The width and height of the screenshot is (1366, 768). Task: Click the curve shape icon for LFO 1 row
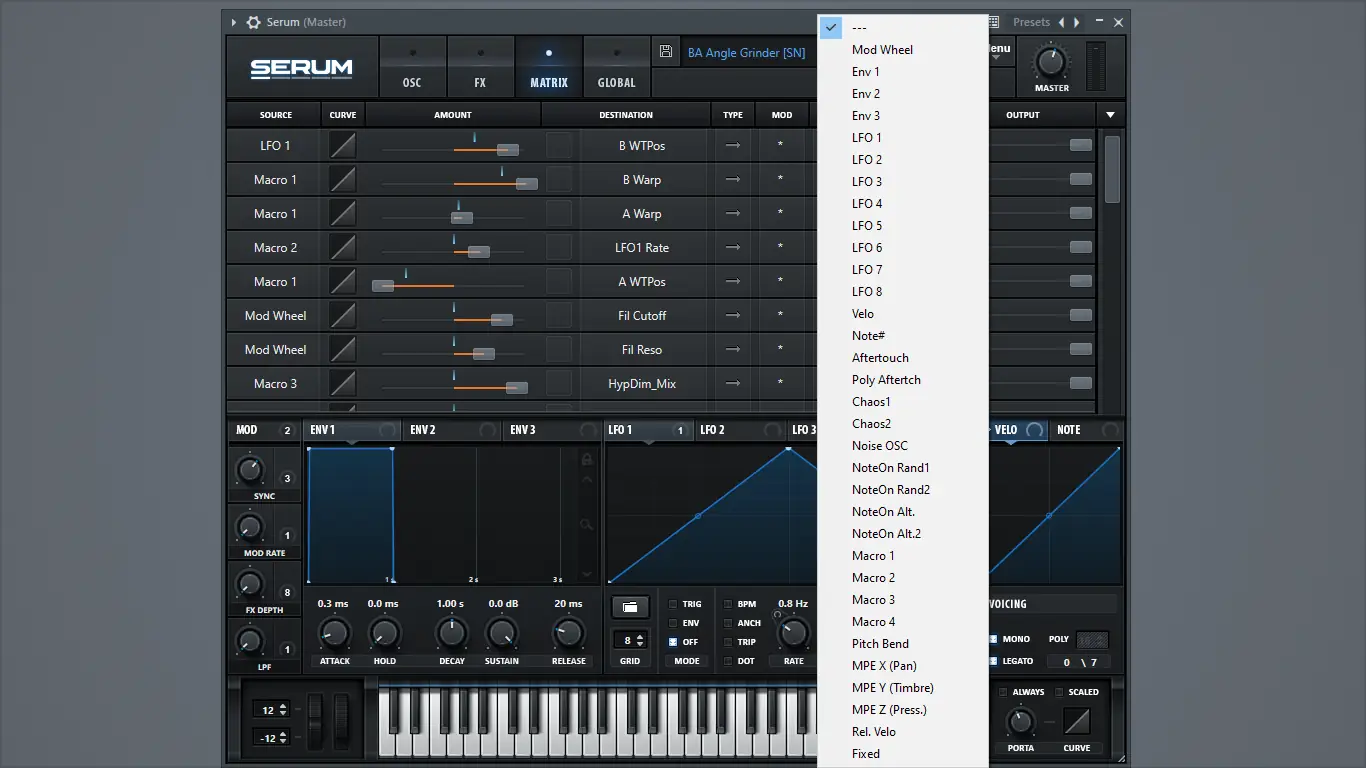pos(343,145)
